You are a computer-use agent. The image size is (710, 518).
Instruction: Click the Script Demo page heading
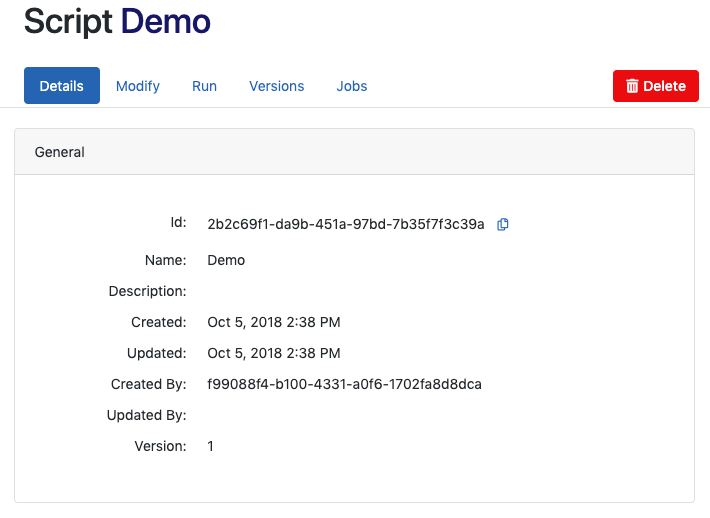[x=117, y=21]
